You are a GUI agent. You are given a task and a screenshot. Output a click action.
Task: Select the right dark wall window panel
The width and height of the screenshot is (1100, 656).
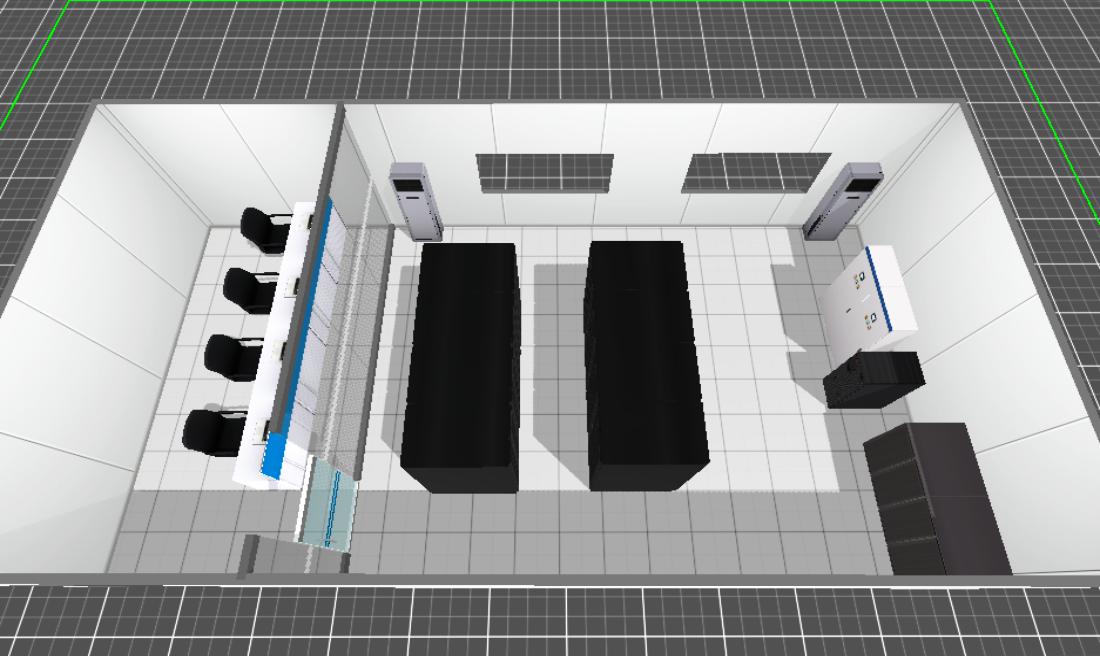(x=756, y=172)
